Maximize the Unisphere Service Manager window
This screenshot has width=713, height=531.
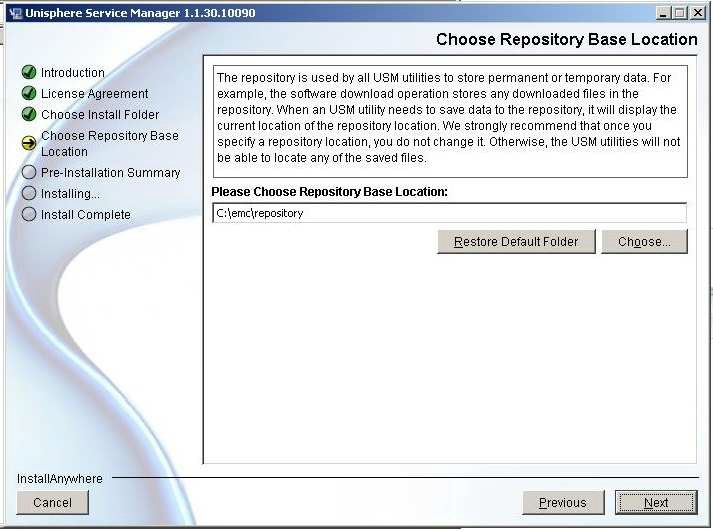(680, 13)
